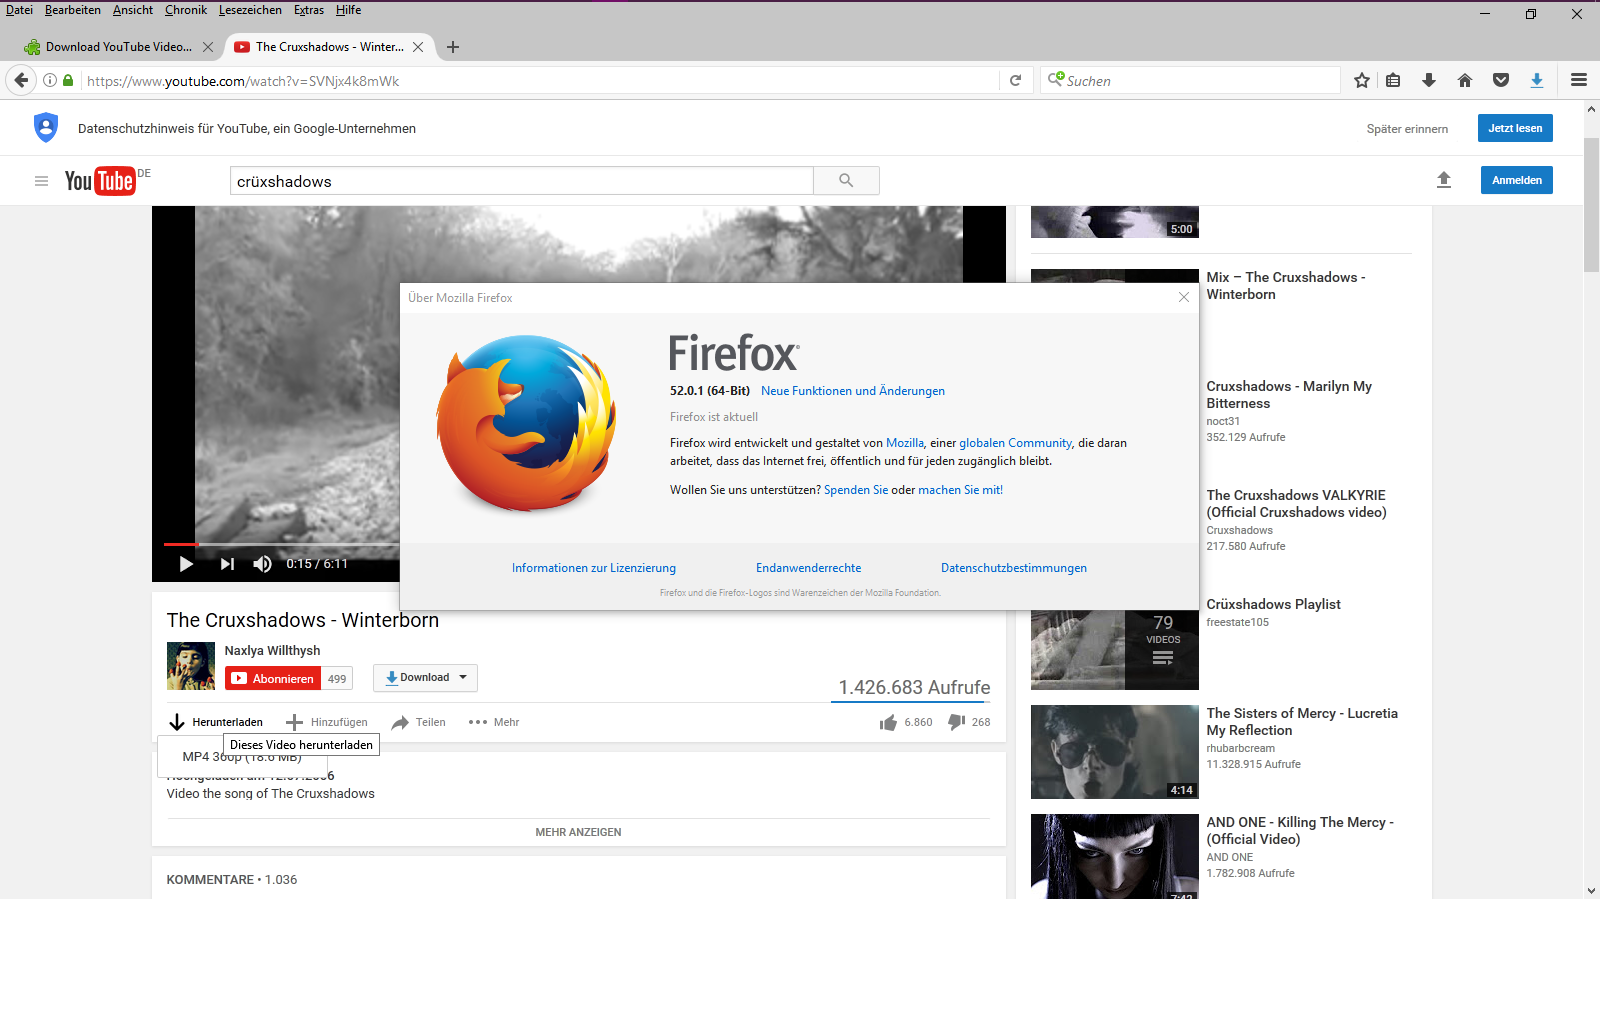Open the Endanwenderrechte link
Viewport: 1600px width, 1024px height.
tap(808, 568)
